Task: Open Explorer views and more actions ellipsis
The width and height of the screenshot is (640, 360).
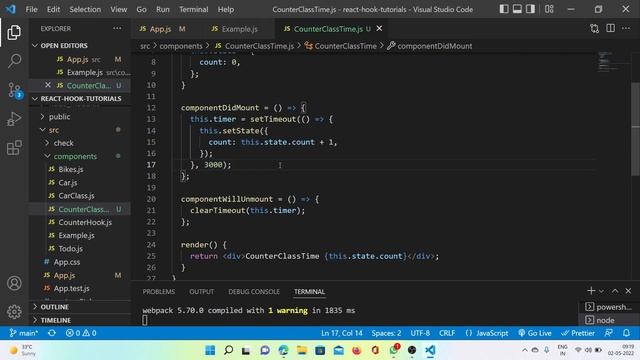Action: tap(117, 29)
